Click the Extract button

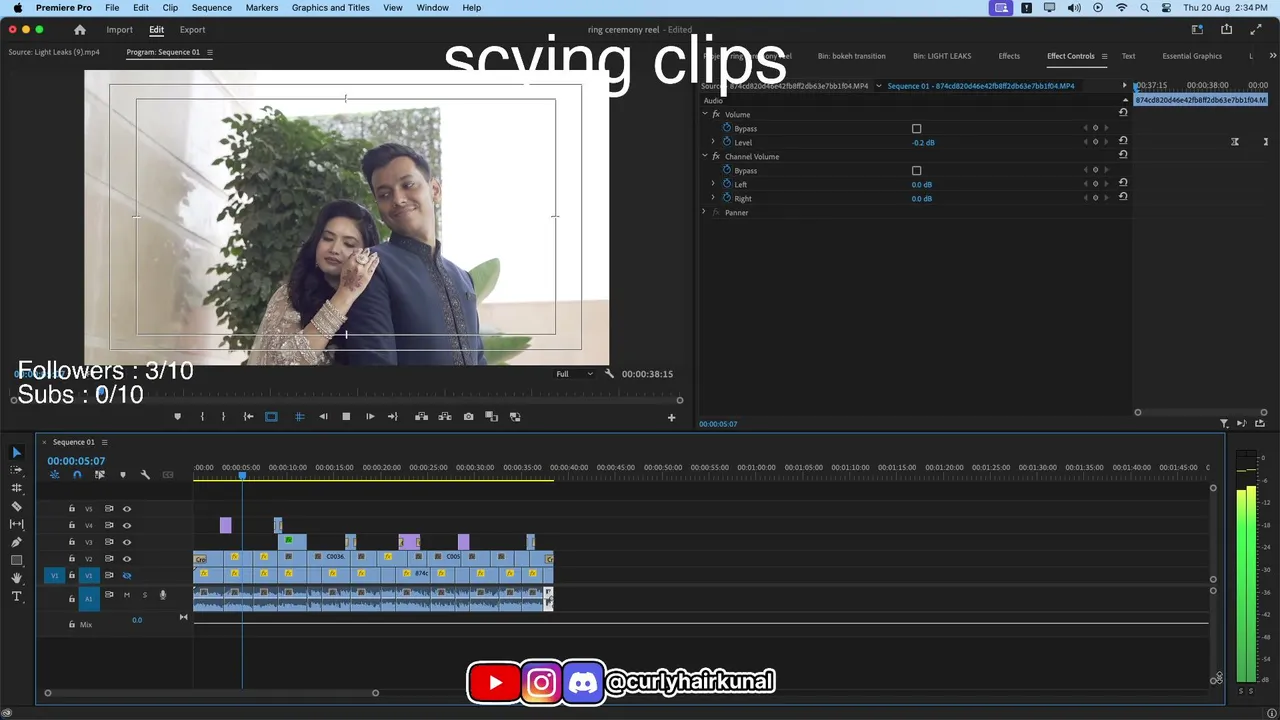pos(445,417)
